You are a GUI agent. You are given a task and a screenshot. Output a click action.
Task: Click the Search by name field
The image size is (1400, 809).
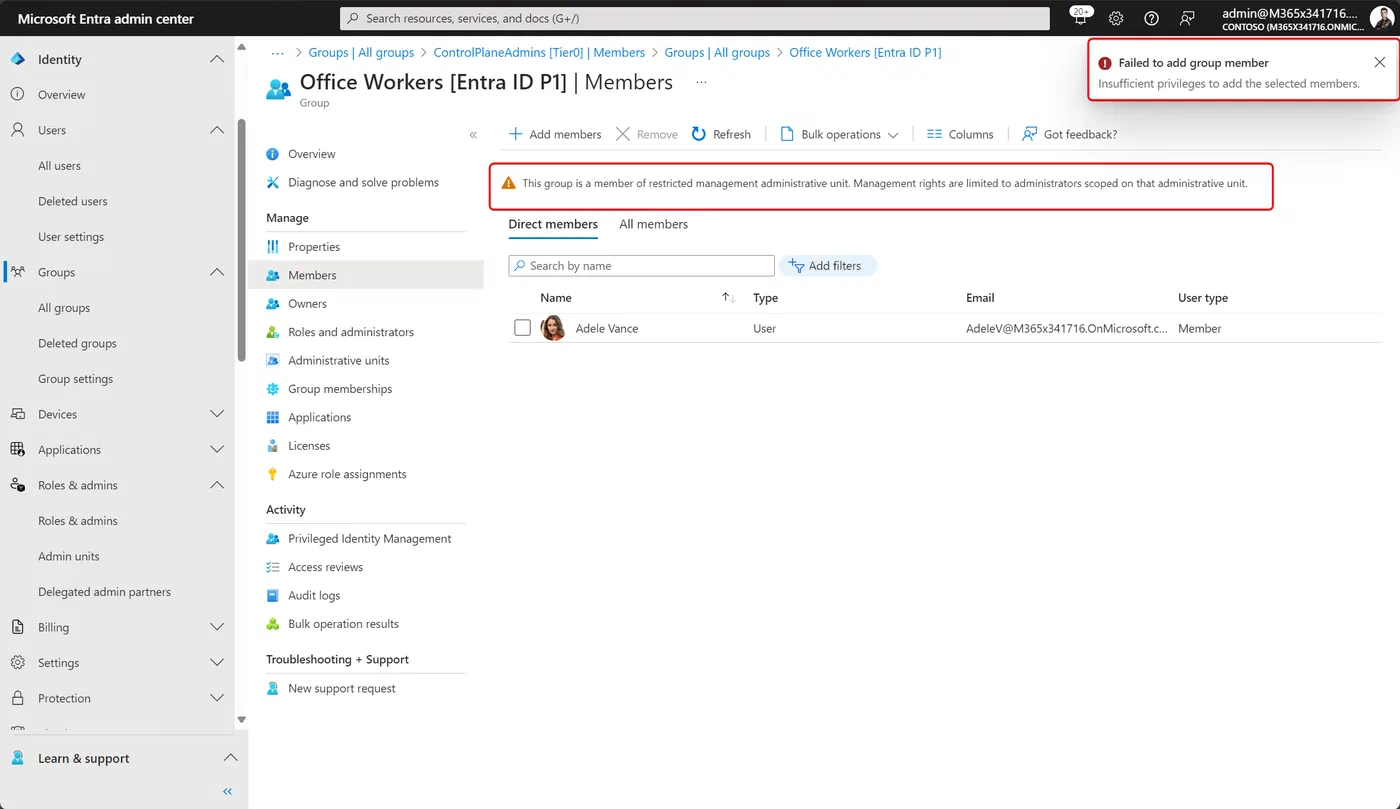click(641, 266)
